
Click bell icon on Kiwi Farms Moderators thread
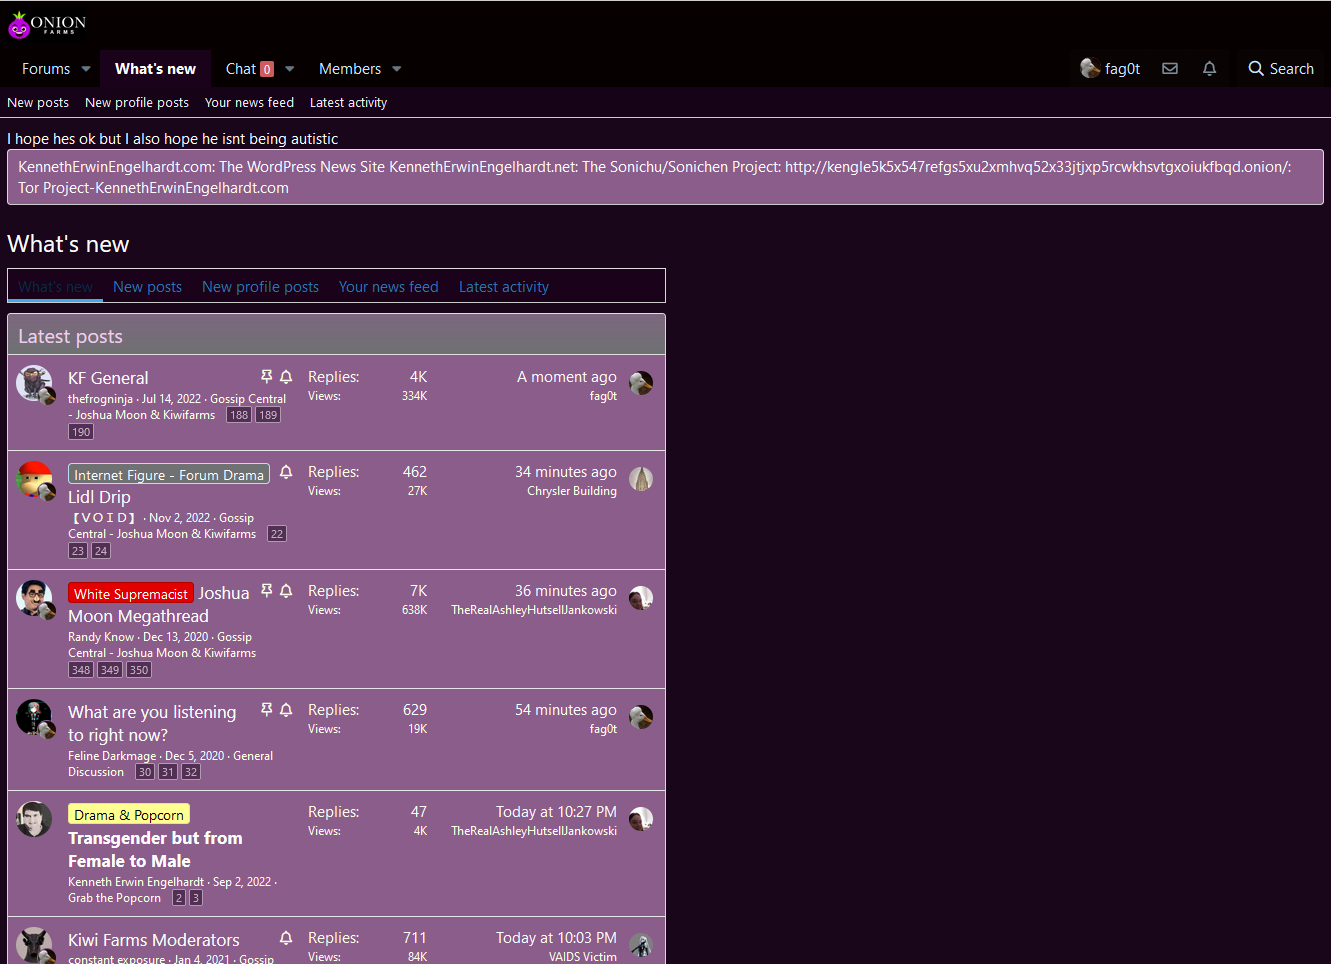[x=286, y=938]
